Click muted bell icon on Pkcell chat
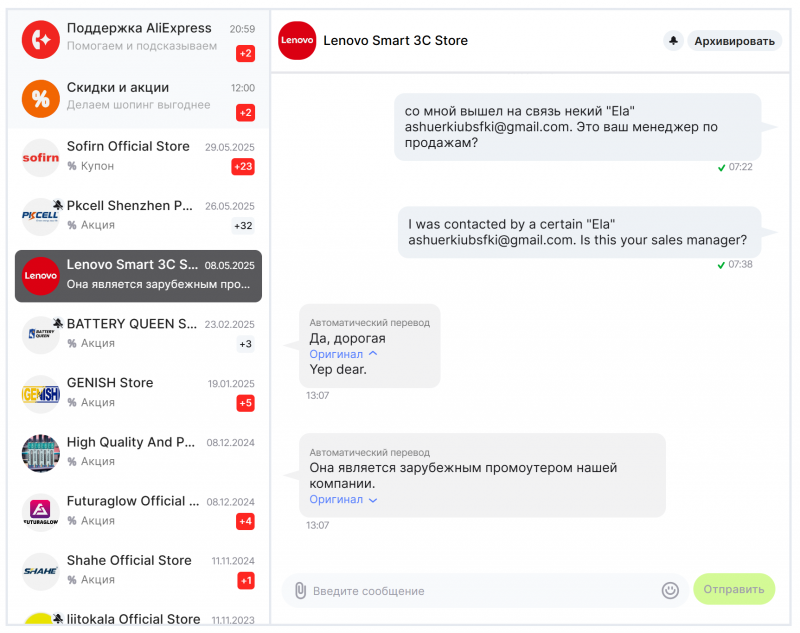The image size is (800, 633). 58,205
